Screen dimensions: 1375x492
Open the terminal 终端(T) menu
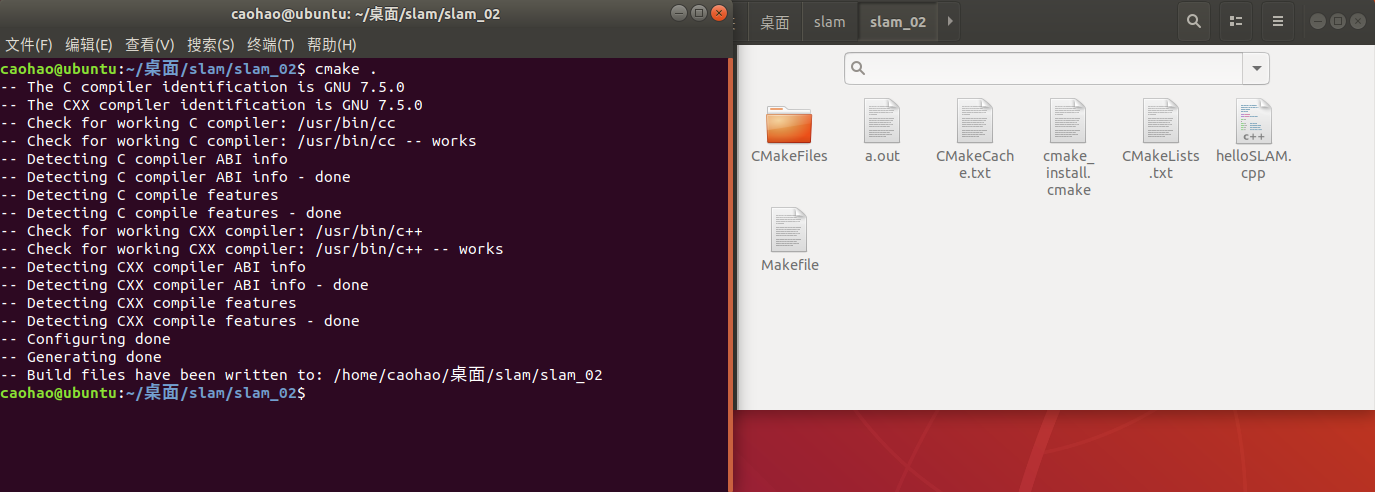[x=271, y=45]
